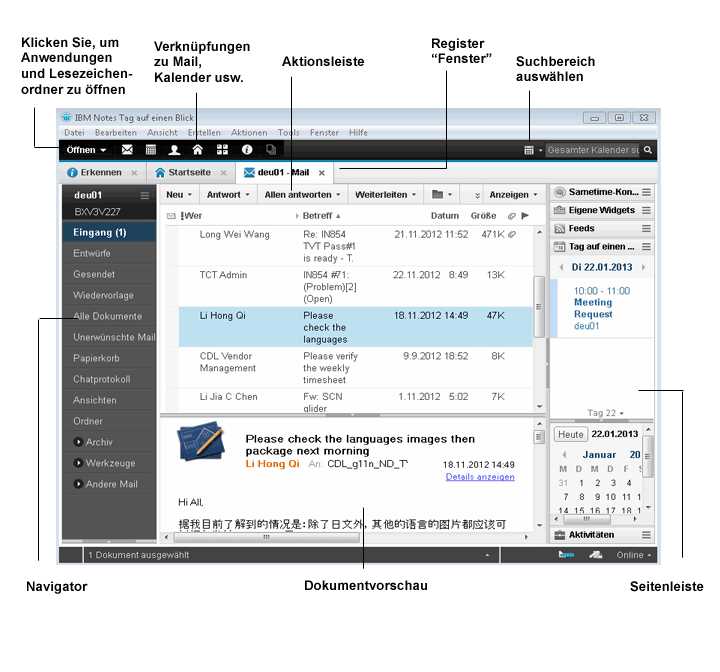This screenshot has height=672, width=720.
Task: Click the Mail envelope shortcut icon
Action: [x=127, y=150]
